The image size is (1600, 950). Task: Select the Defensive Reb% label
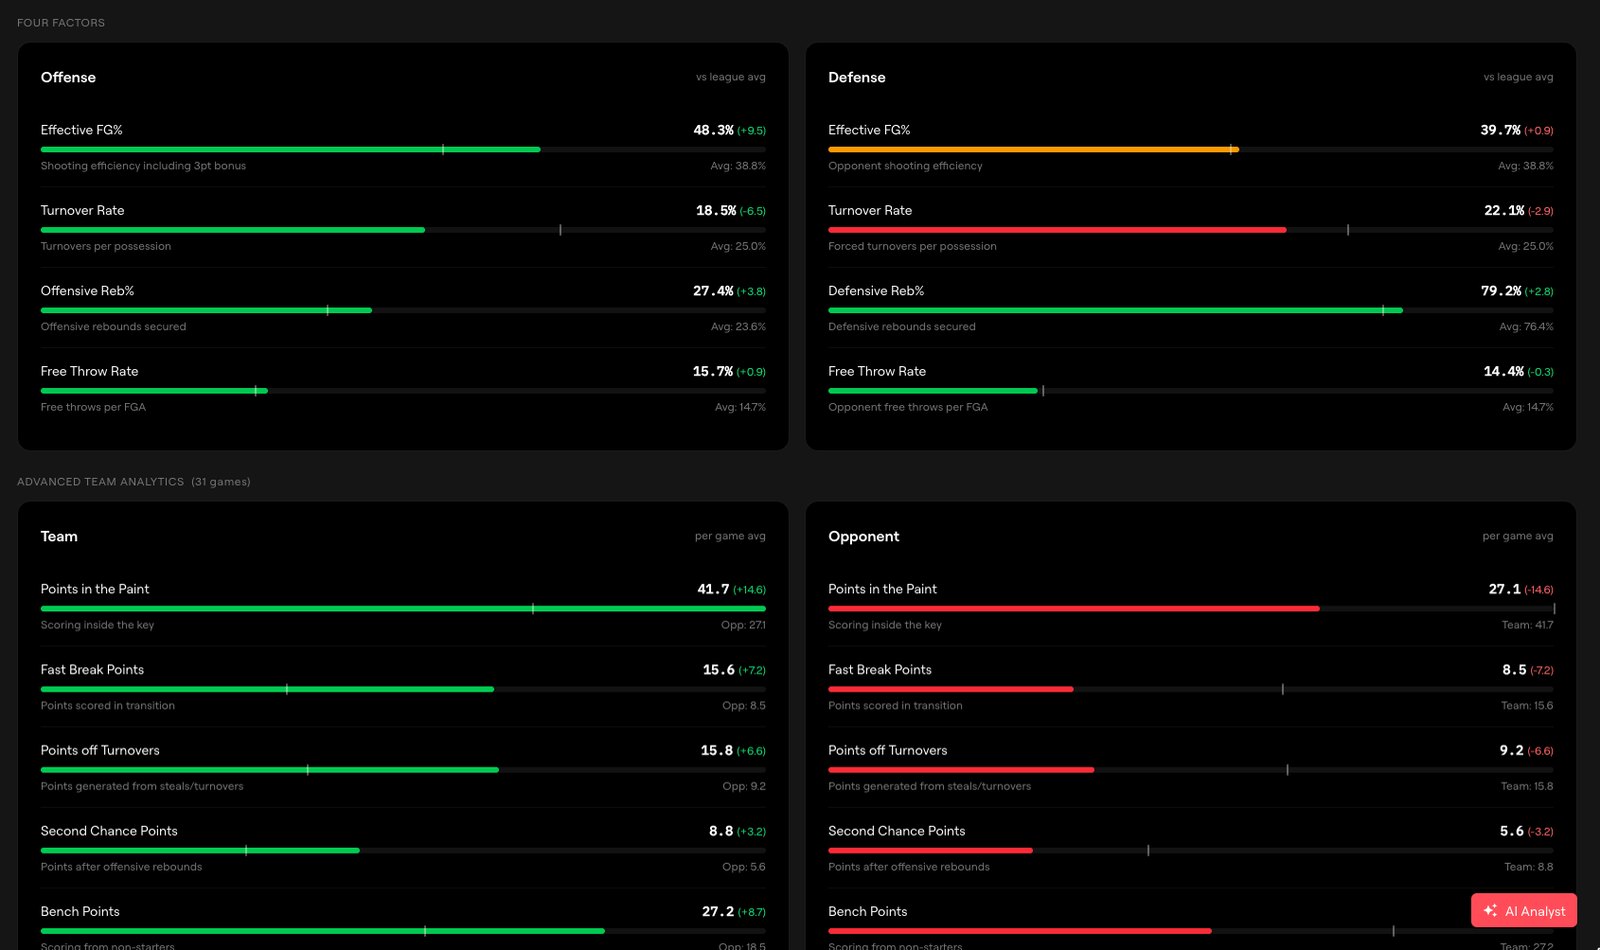tap(876, 291)
